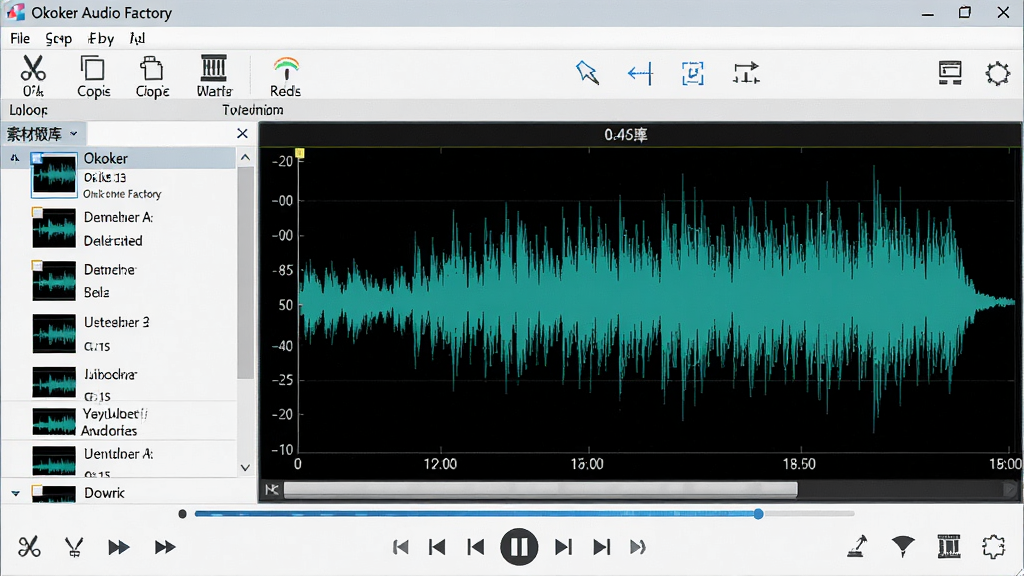Click the bottom-left scissors icon

[x=29, y=547]
